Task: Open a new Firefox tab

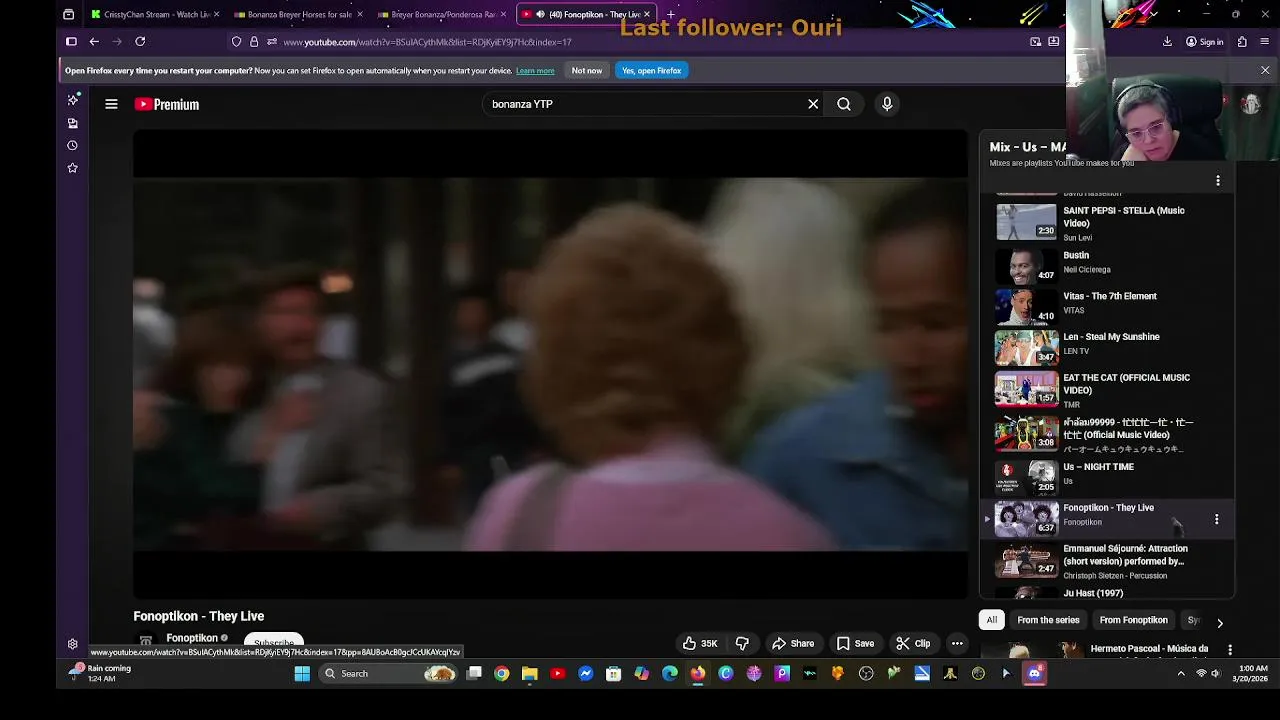Action: [x=671, y=15]
